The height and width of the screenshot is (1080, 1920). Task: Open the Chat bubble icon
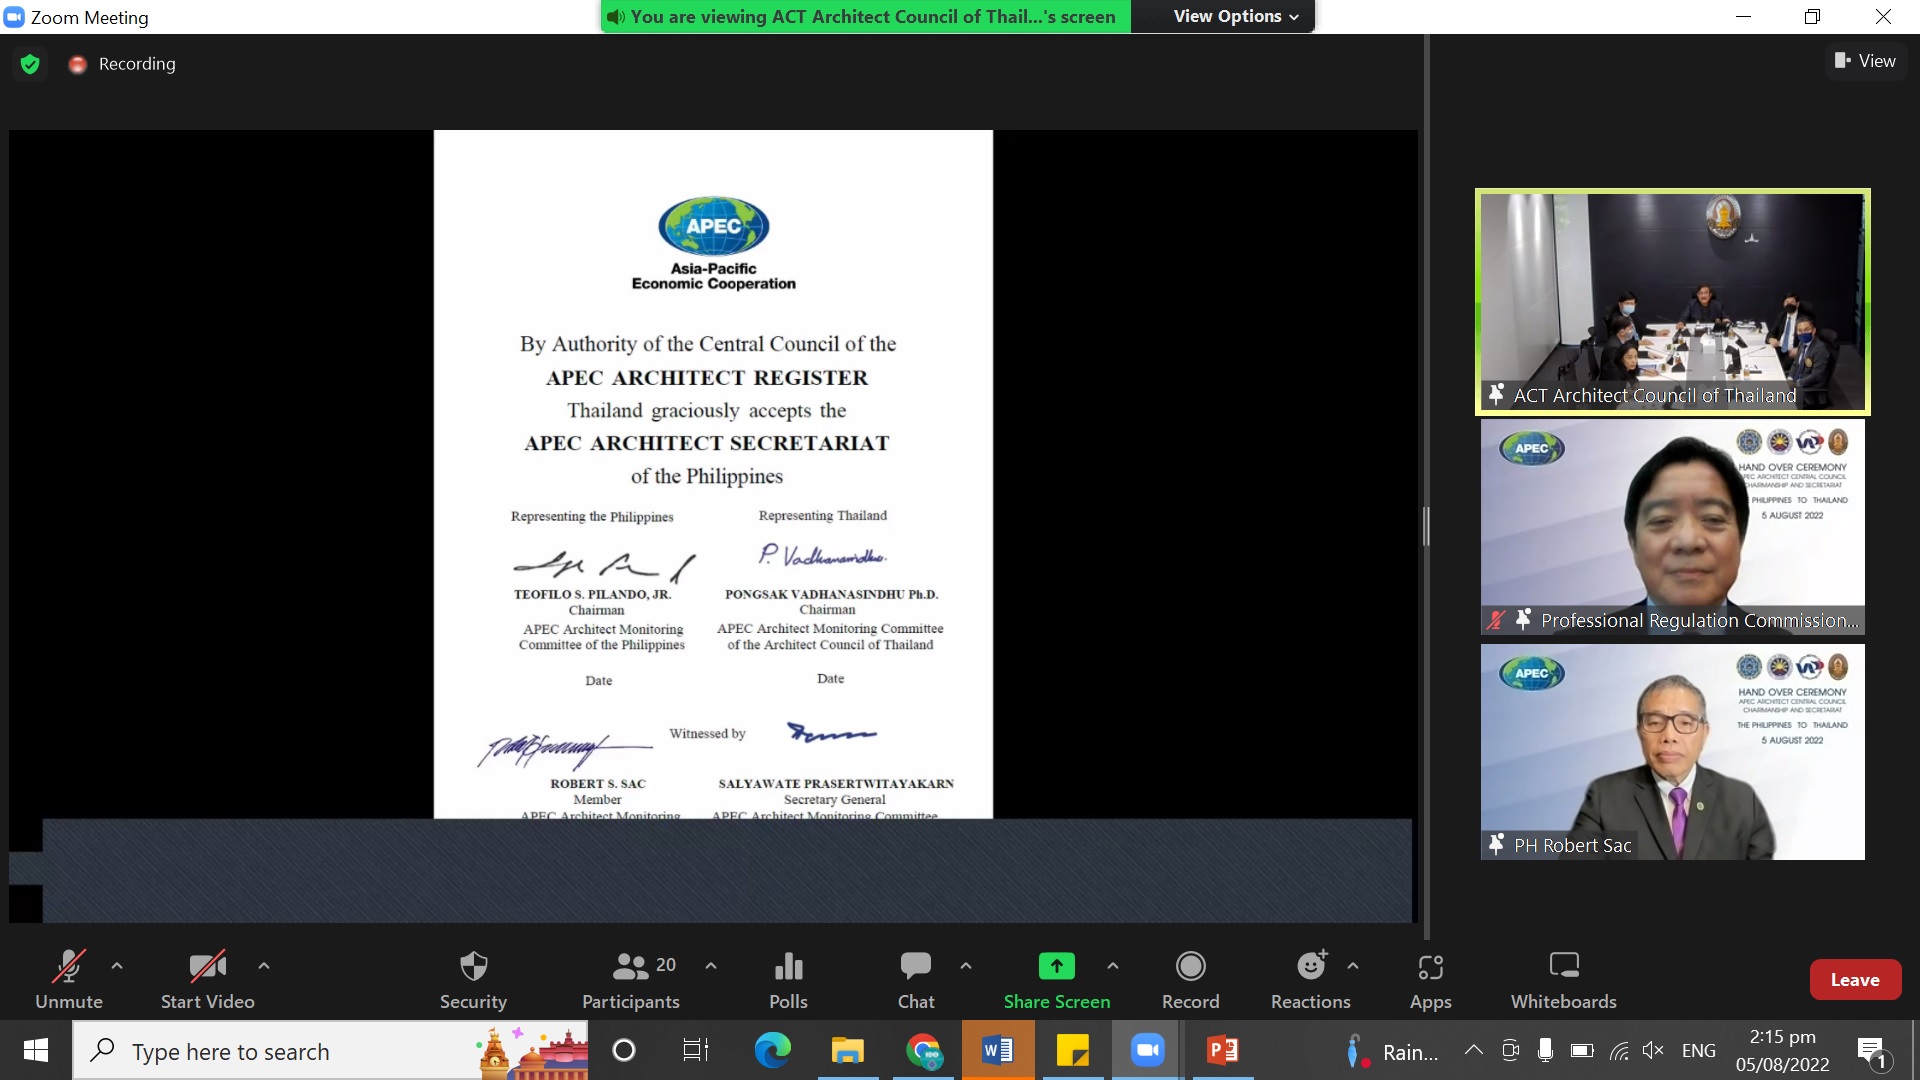pos(915,966)
